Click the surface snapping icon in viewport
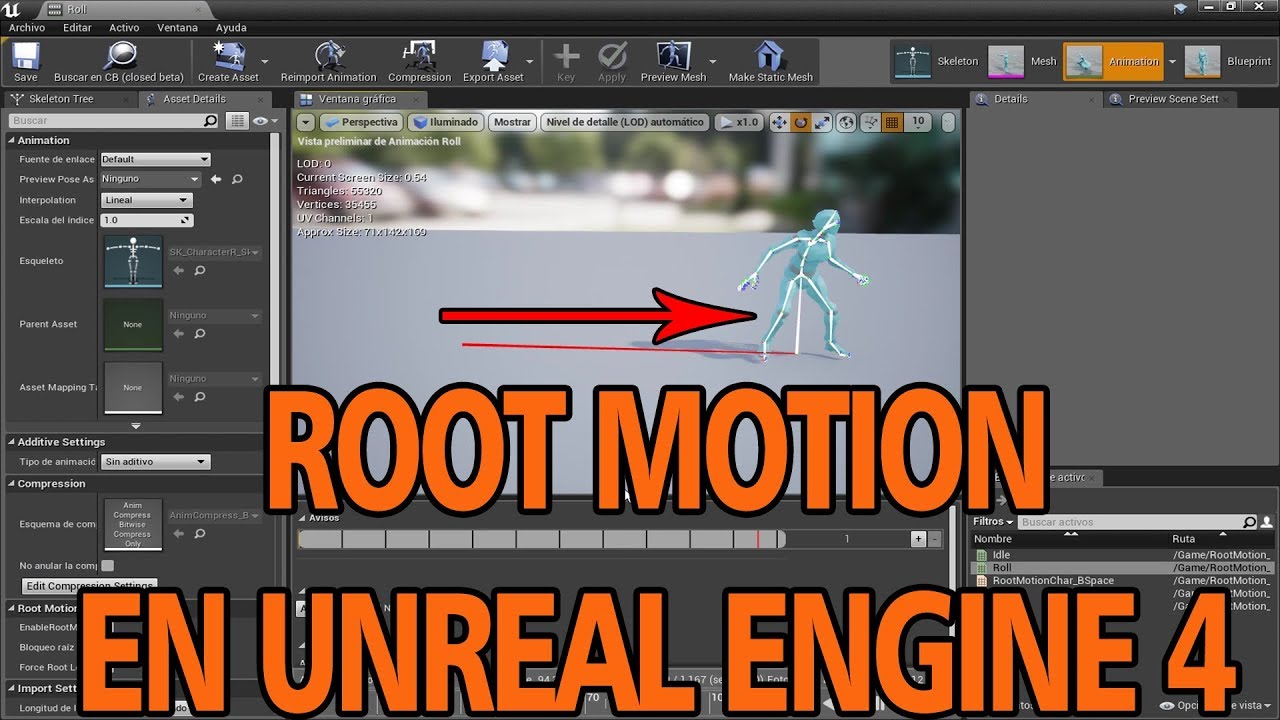This screenshot has width=1280, height=720. (870, 122)
